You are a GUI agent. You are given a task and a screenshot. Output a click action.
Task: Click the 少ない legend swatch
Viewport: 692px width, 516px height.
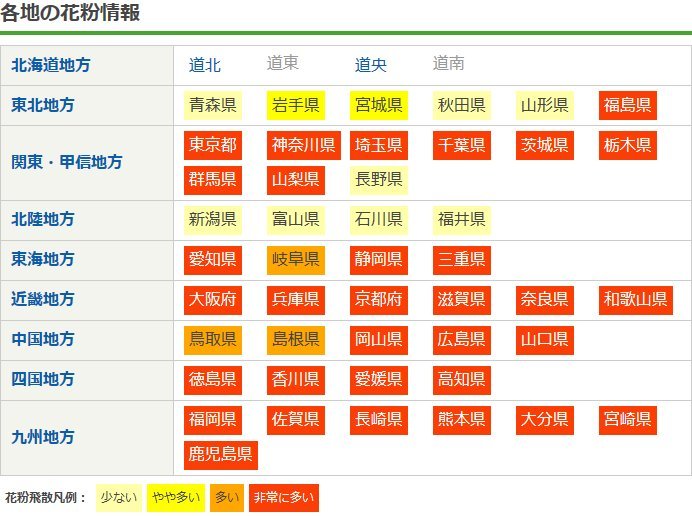click(118, 497)
